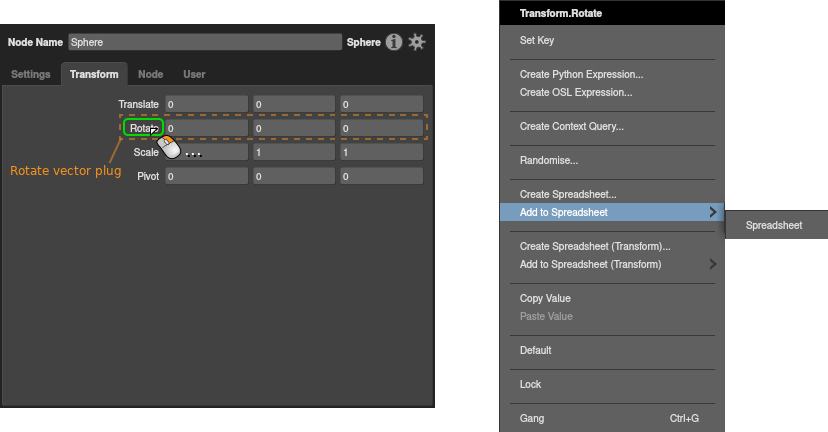Viewport: 828px width, 432px height.
Task: Choose Copy Value from the menu
Action: point(546,298)
